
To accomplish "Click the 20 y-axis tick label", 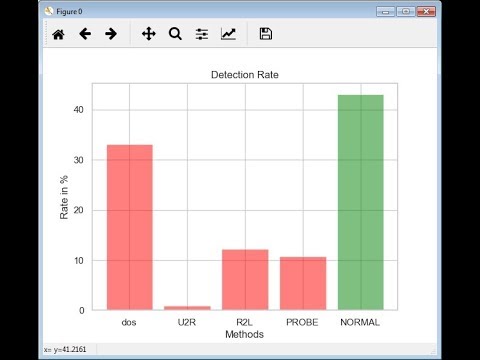I will tap(79, 210).
